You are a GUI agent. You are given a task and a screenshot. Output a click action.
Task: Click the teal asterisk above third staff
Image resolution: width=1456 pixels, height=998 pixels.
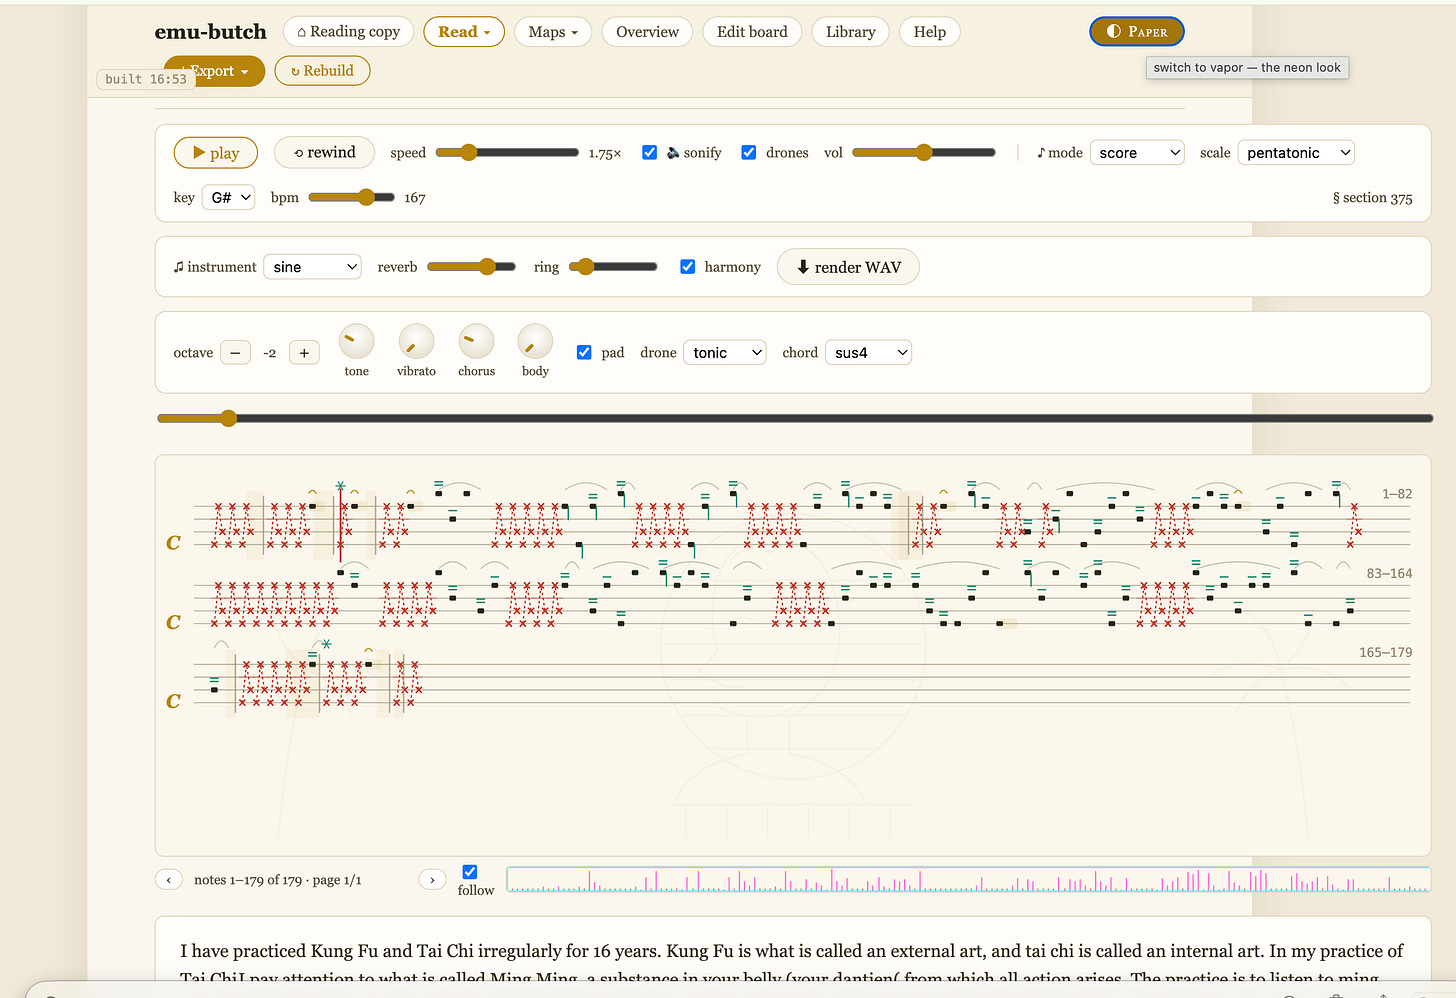click(x=326, y=645)
